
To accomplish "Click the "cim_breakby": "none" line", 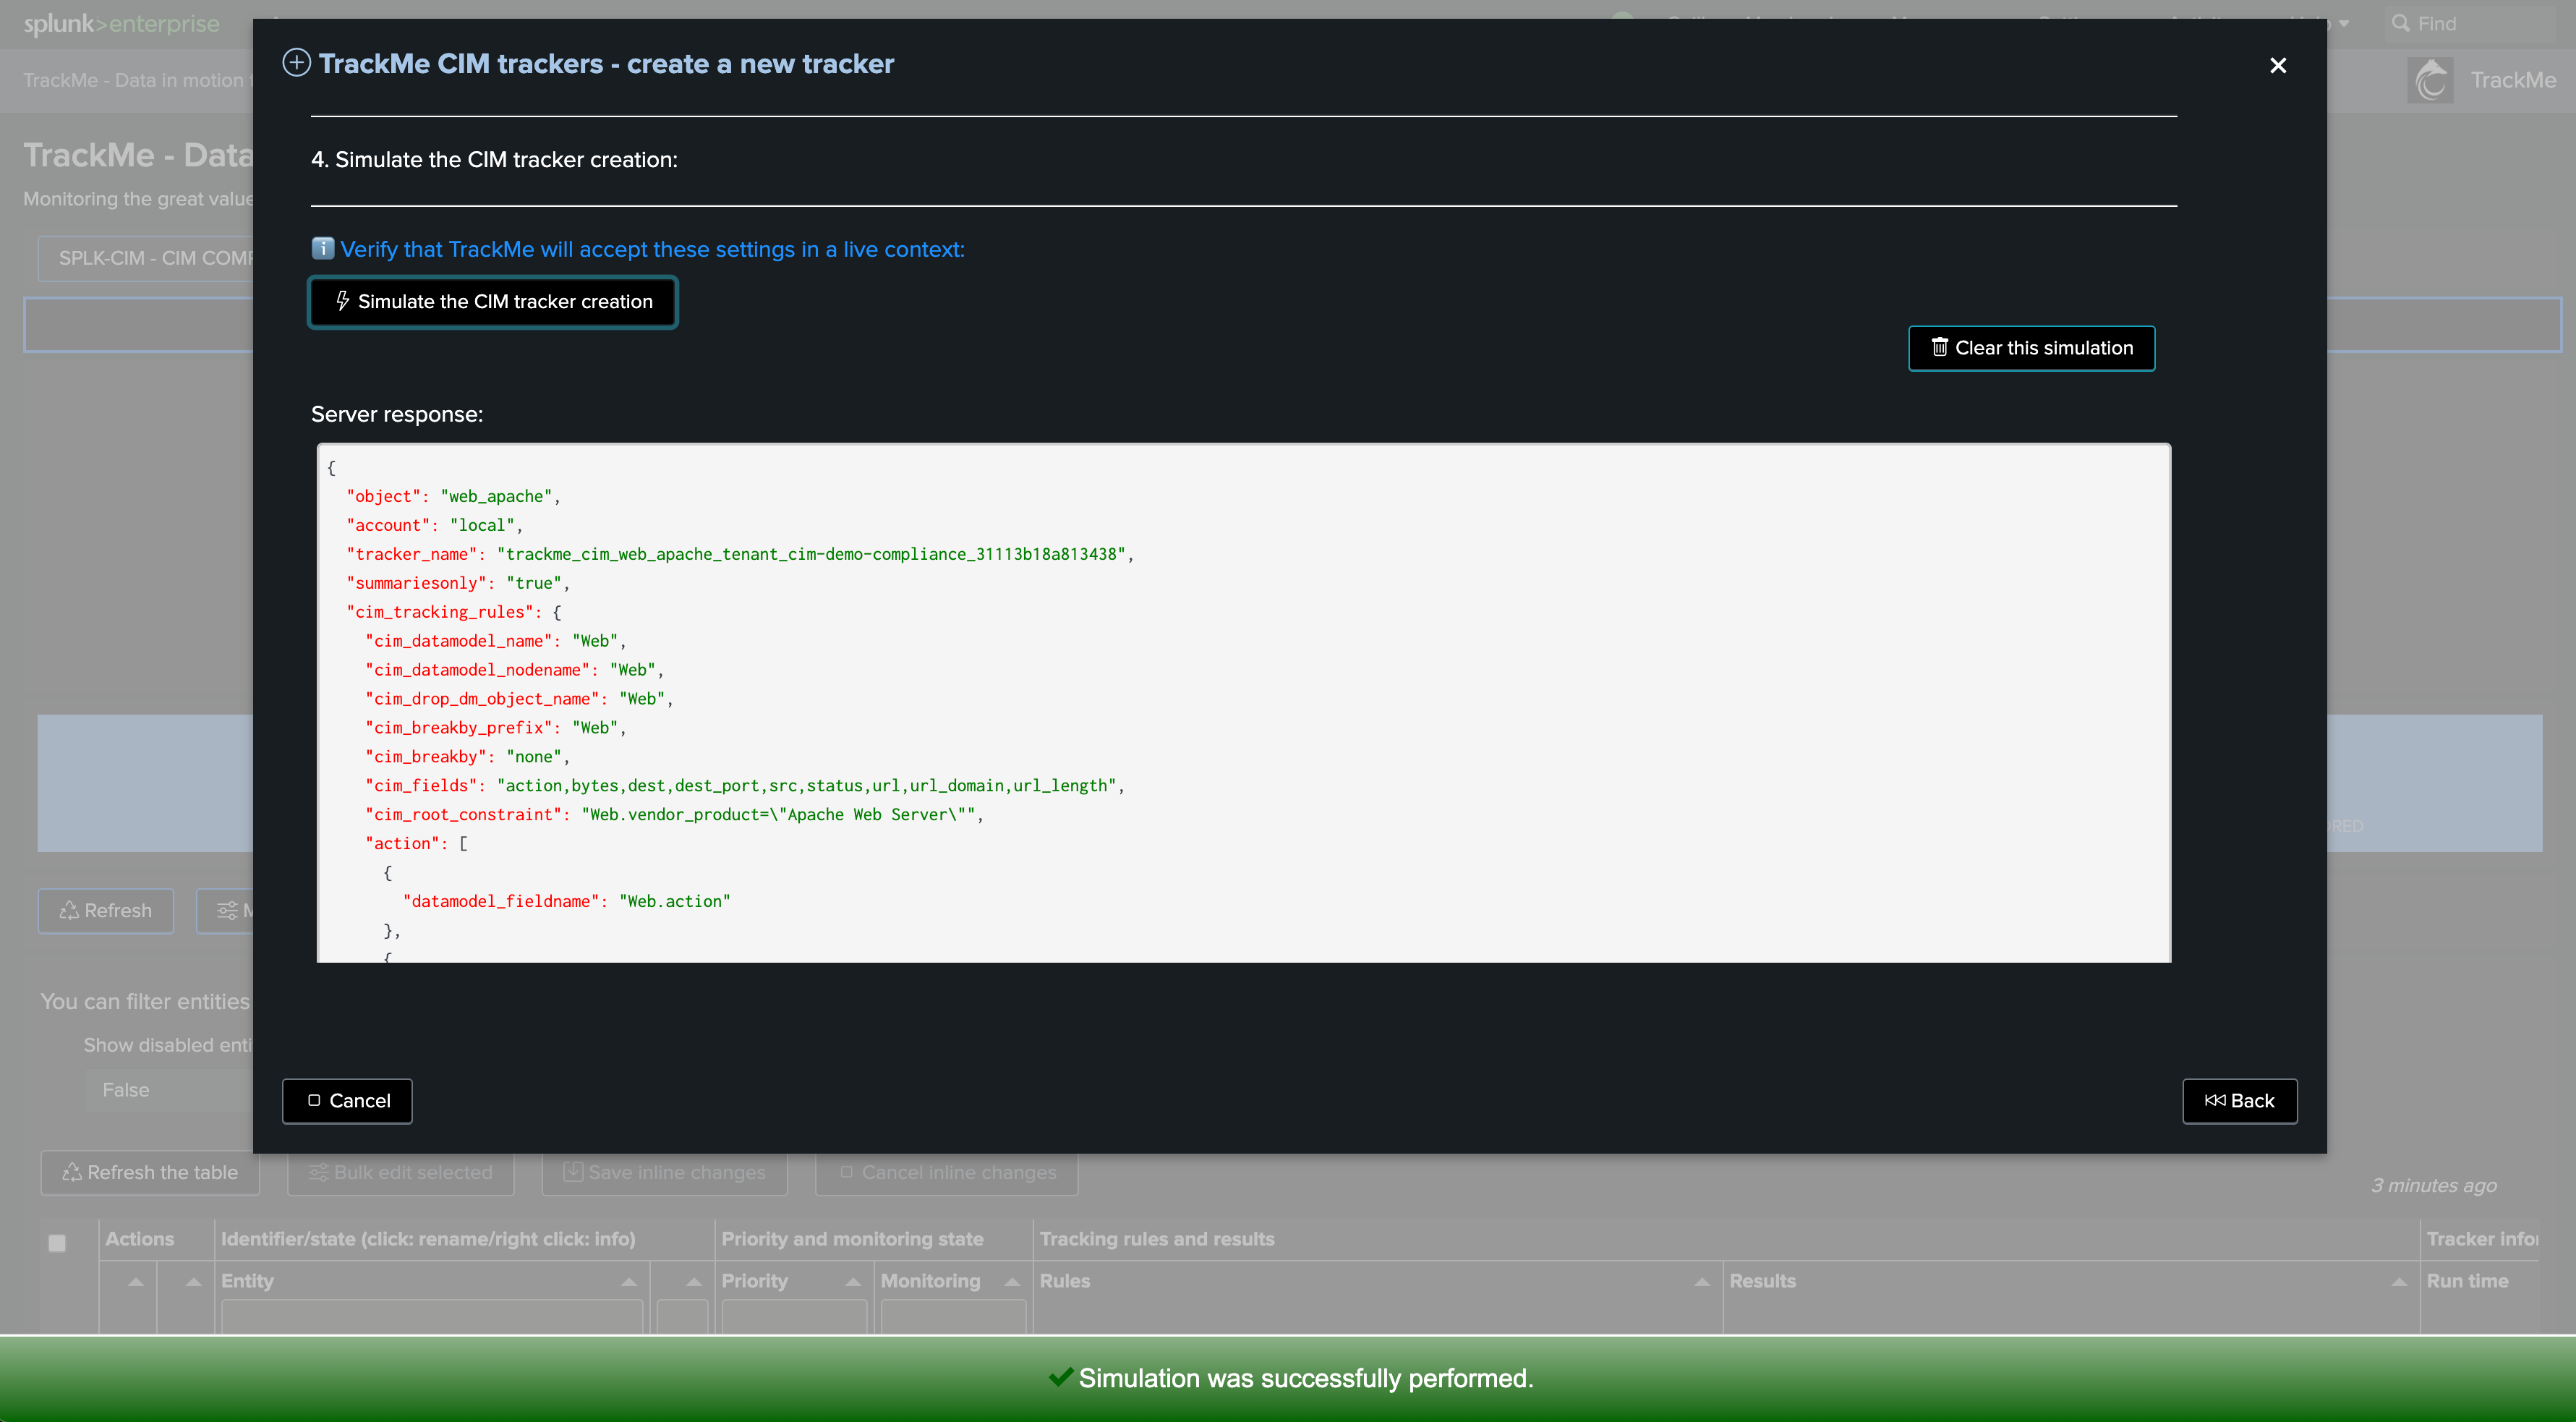I will (467, 757).
